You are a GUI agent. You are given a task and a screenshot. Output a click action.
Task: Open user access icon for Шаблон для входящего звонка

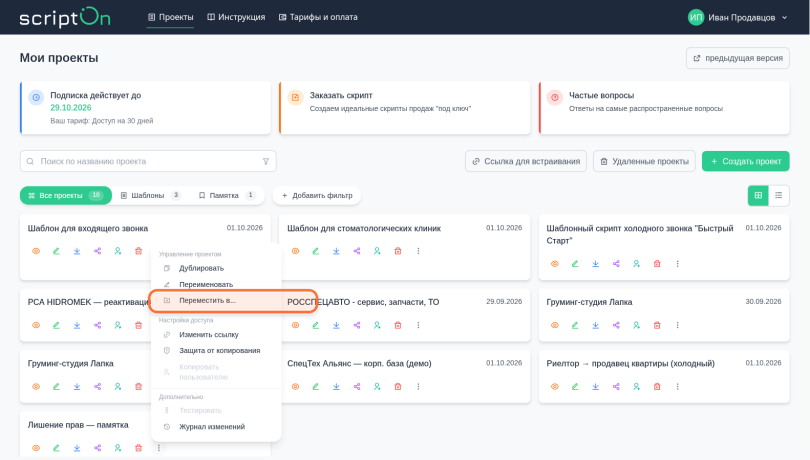[x=118, y=251]
